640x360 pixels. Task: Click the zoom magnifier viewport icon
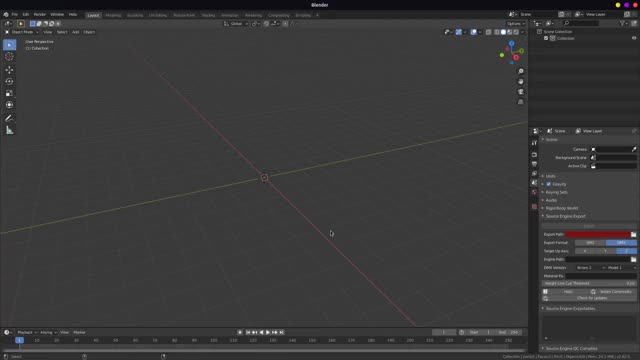(520, 71)
